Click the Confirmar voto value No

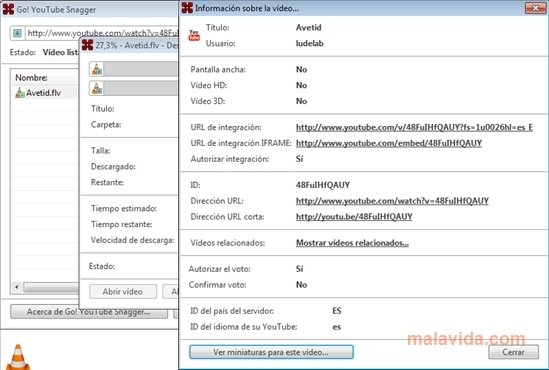click(301, 285)
